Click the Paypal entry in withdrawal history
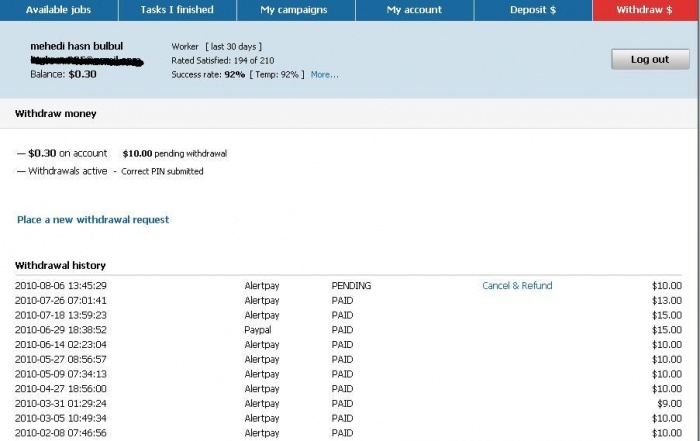This screenshot has height=441, width=700. pos(257,329)
